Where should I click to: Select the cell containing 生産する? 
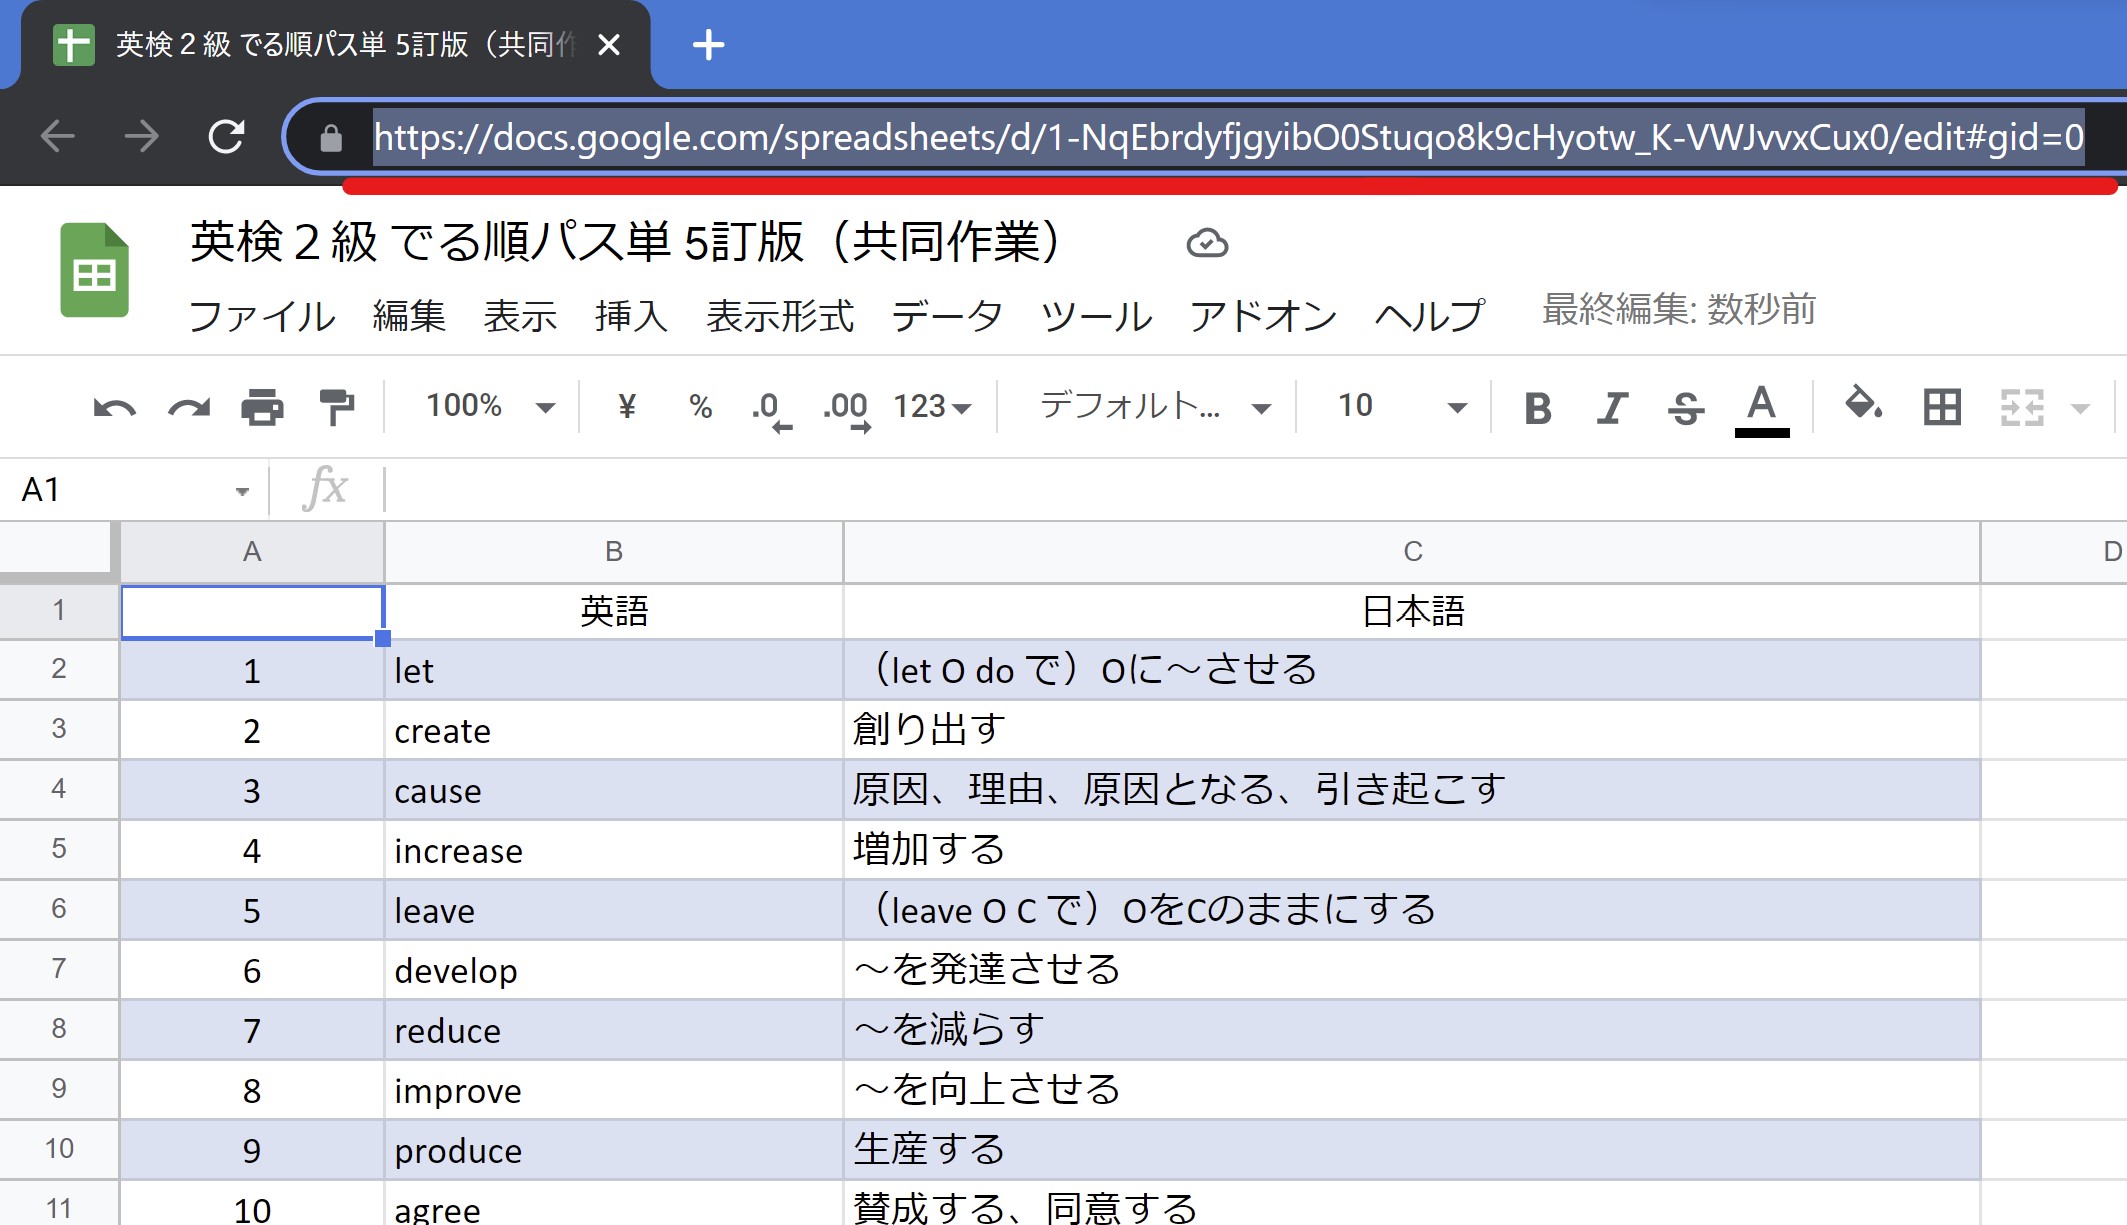pyautogui.click(x=1412, y=1150)
